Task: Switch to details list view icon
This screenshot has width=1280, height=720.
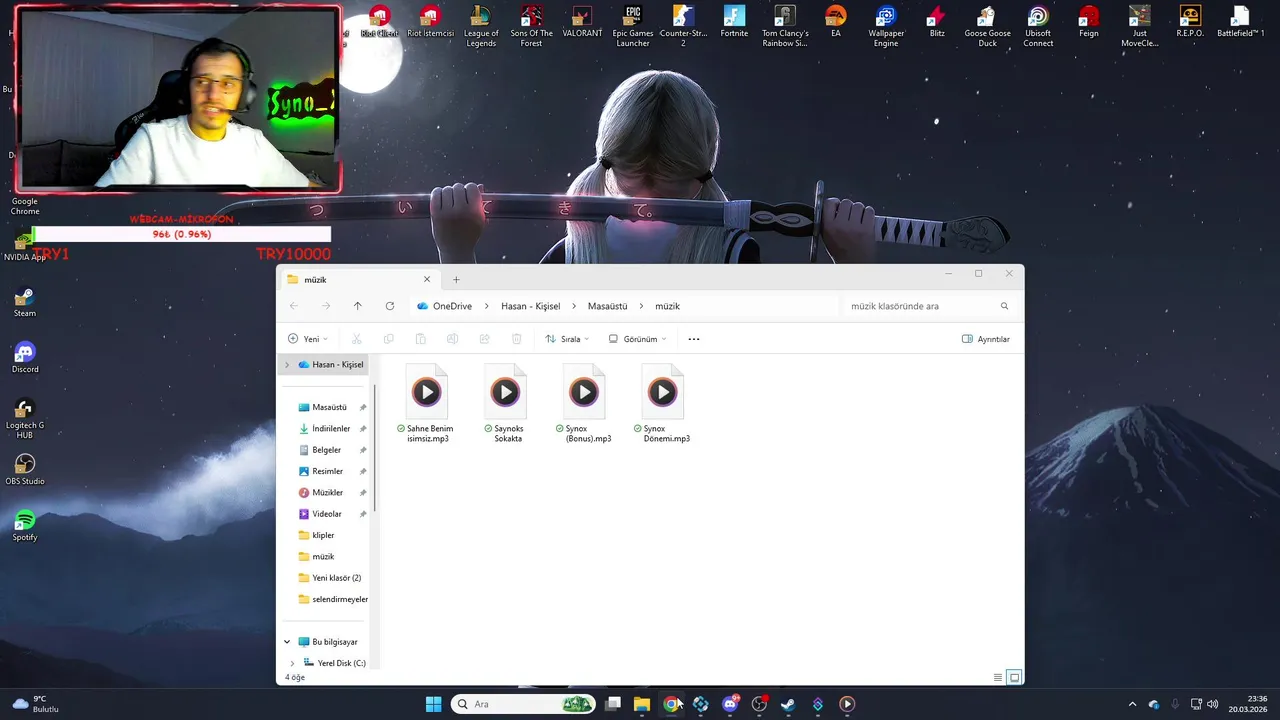Action: pyautogui.click(x=998, y=677)
